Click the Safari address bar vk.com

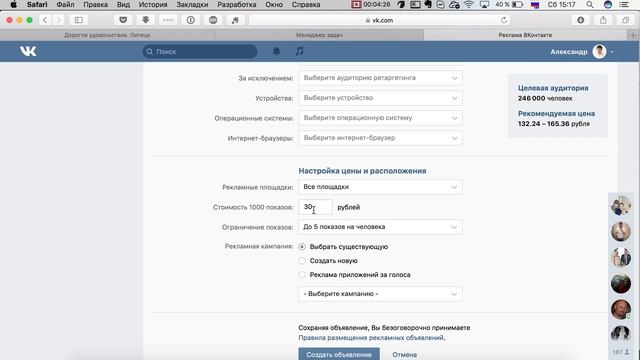tap(380, 20)
